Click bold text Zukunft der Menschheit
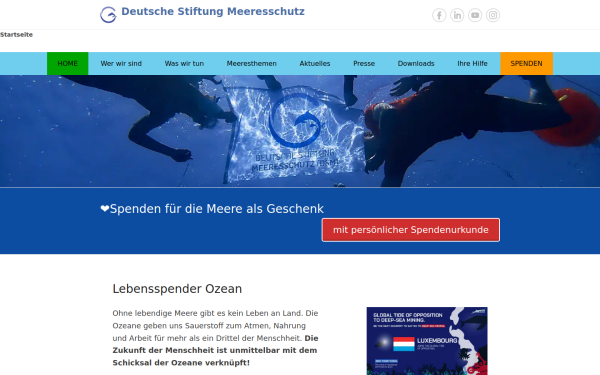600x375 pixels. (215, 351)
